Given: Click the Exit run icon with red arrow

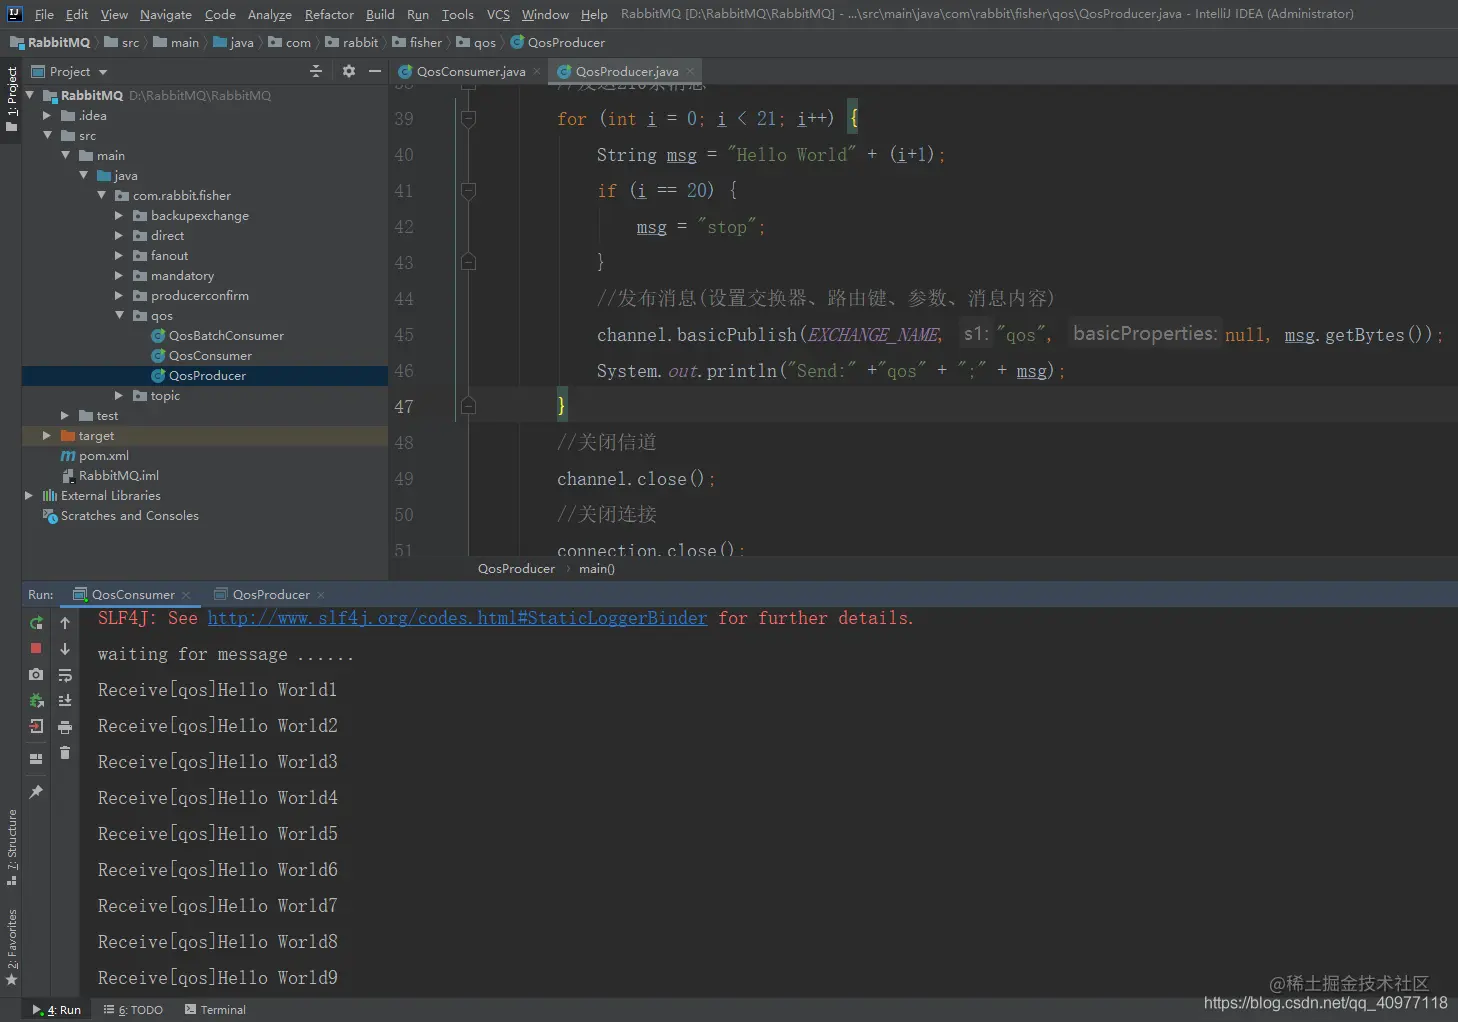Looking at the screenshot, I should 36,727.
